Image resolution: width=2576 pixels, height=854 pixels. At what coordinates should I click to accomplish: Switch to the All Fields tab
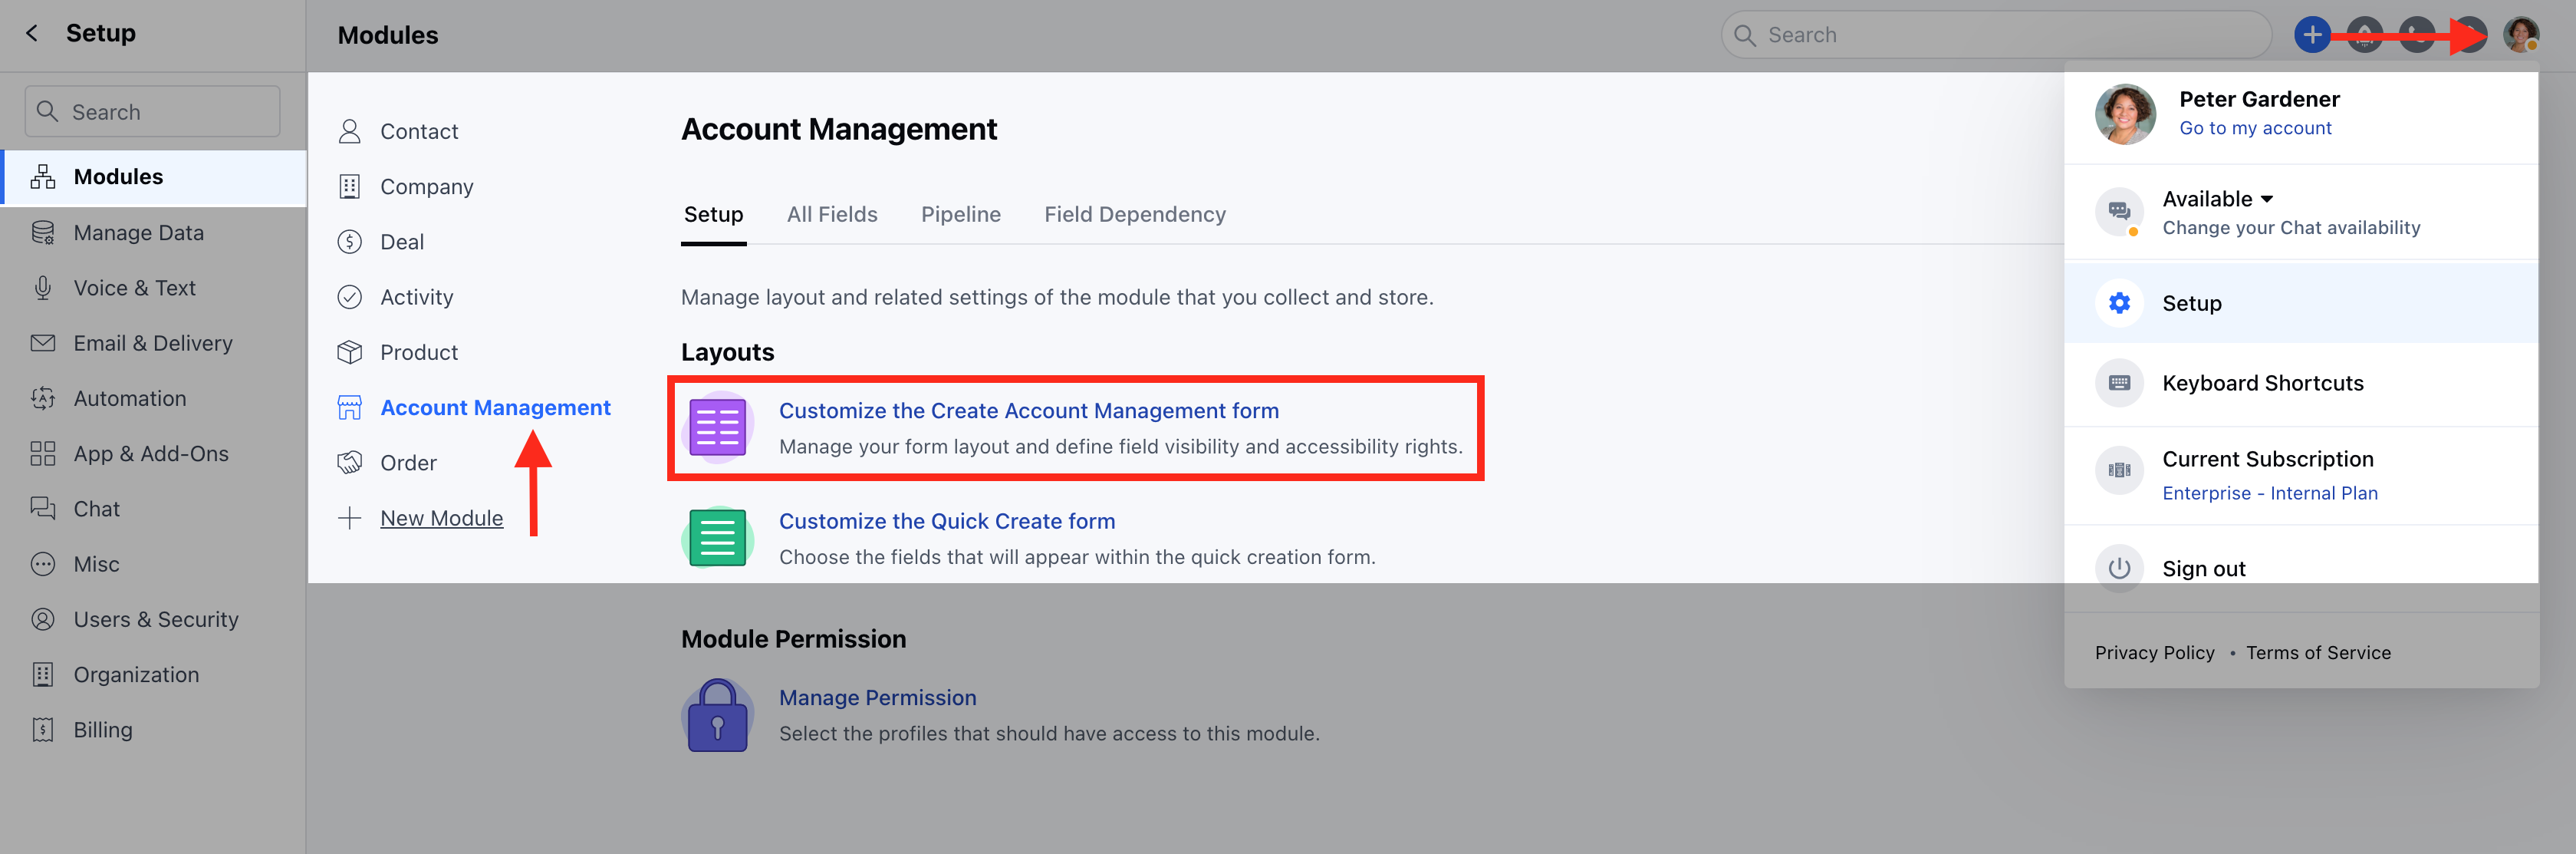tap(832, 214)
